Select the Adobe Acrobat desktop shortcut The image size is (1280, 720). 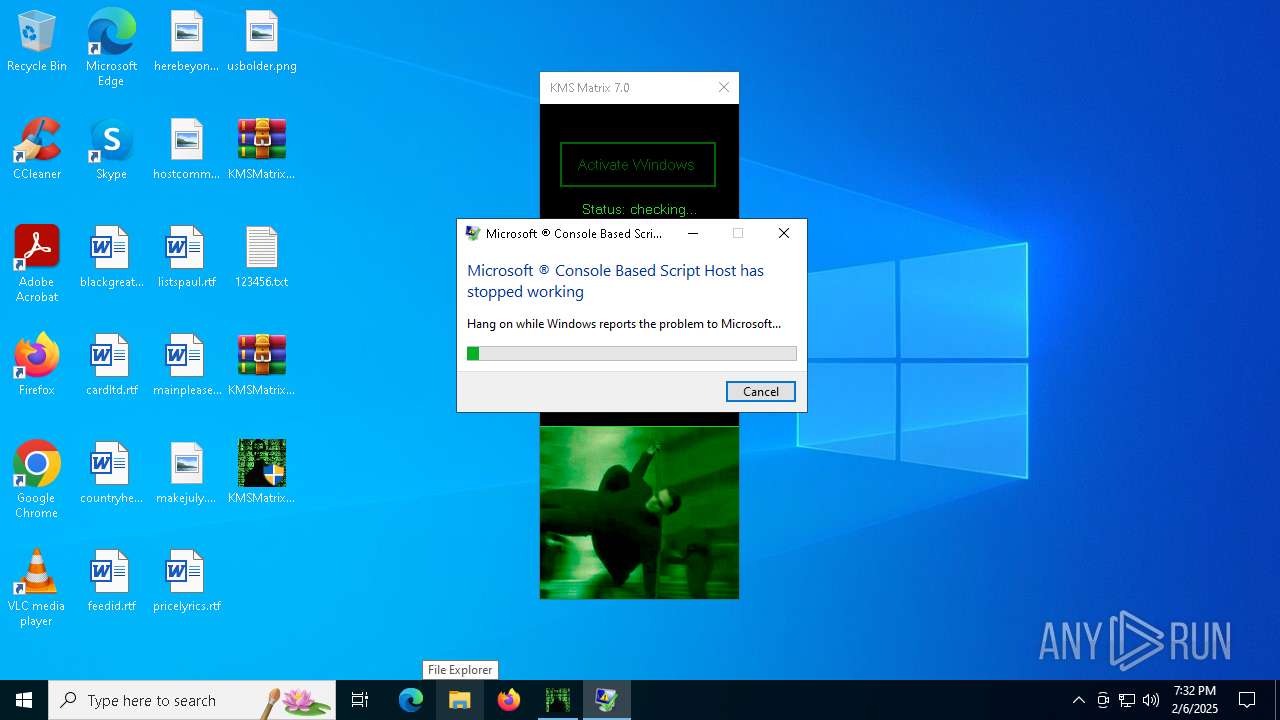click(37, 264)
